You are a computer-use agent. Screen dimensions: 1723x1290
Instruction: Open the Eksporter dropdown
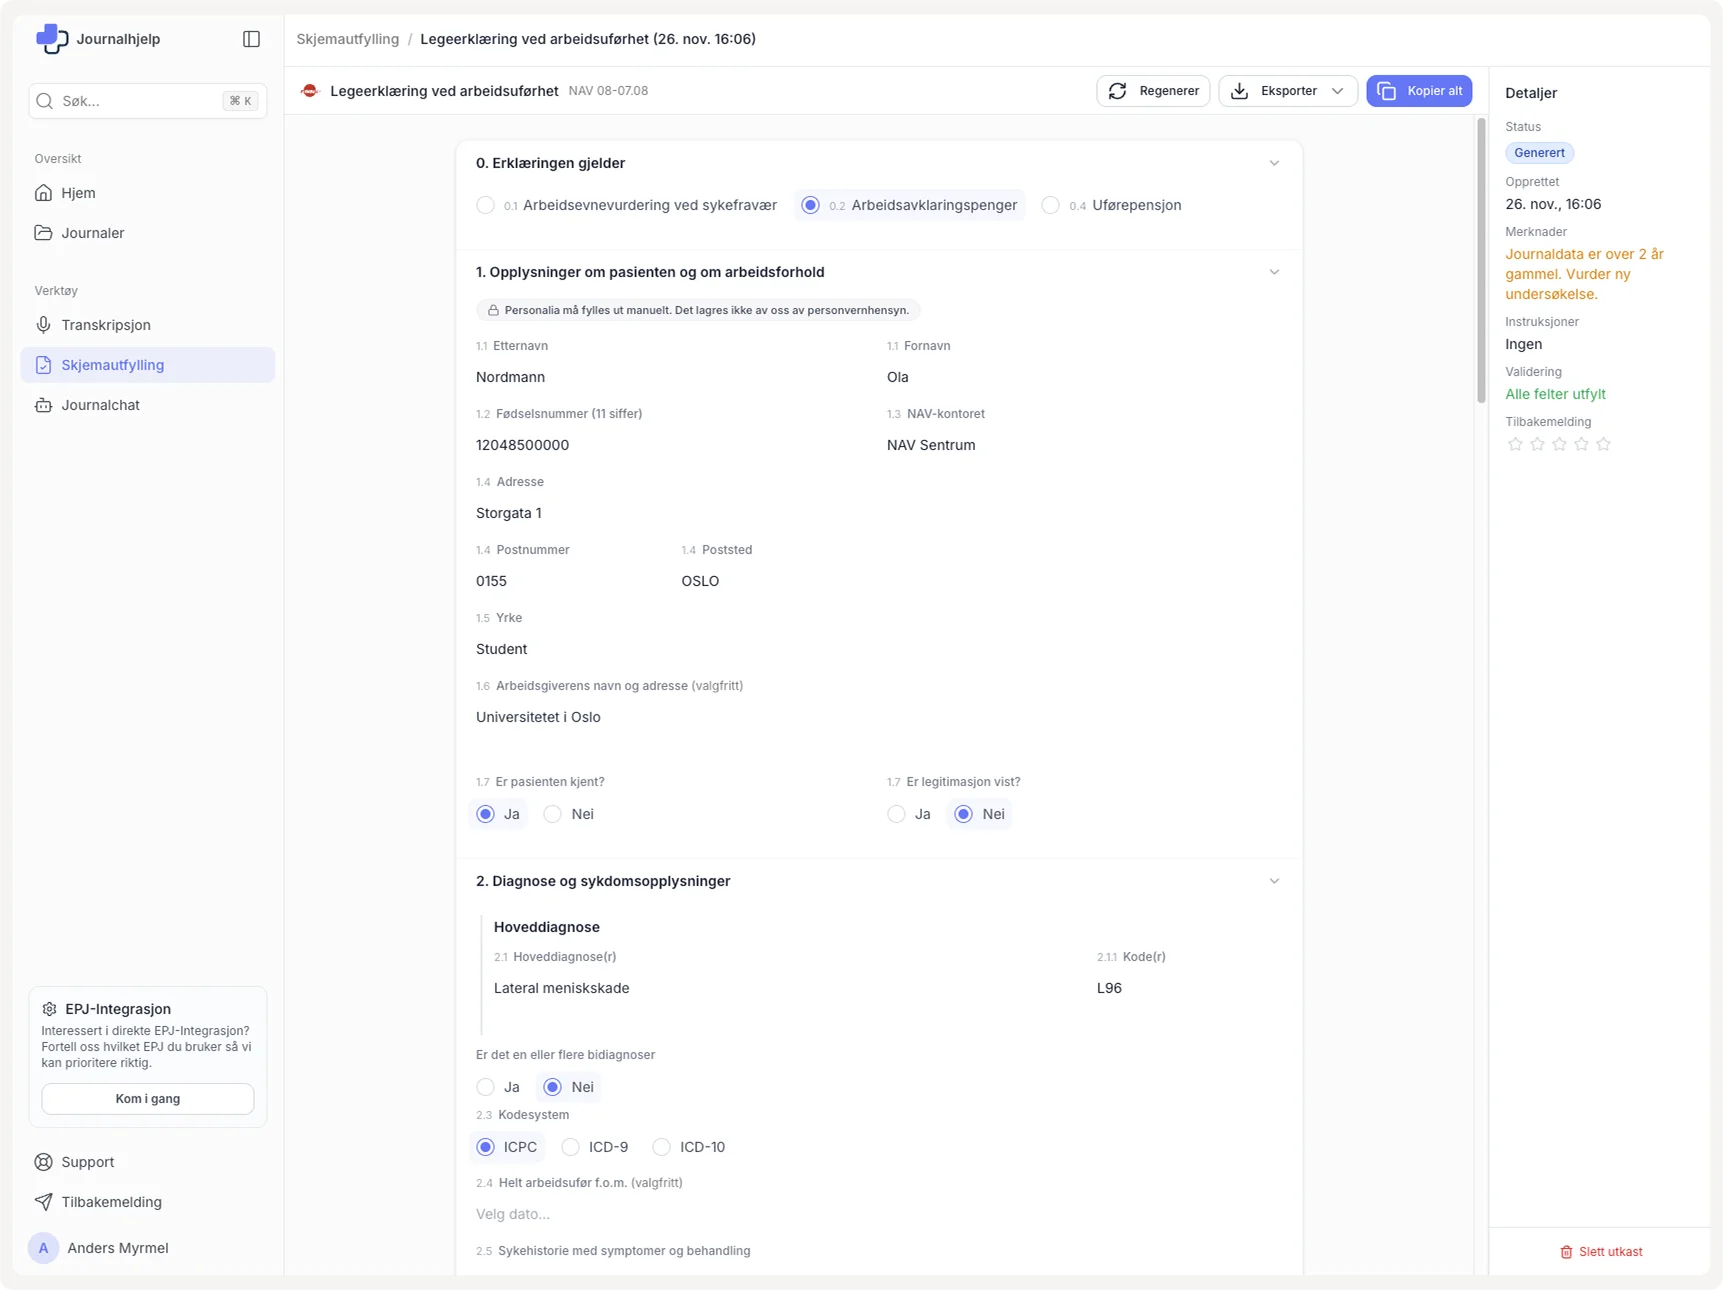[x=1287, y=91]
